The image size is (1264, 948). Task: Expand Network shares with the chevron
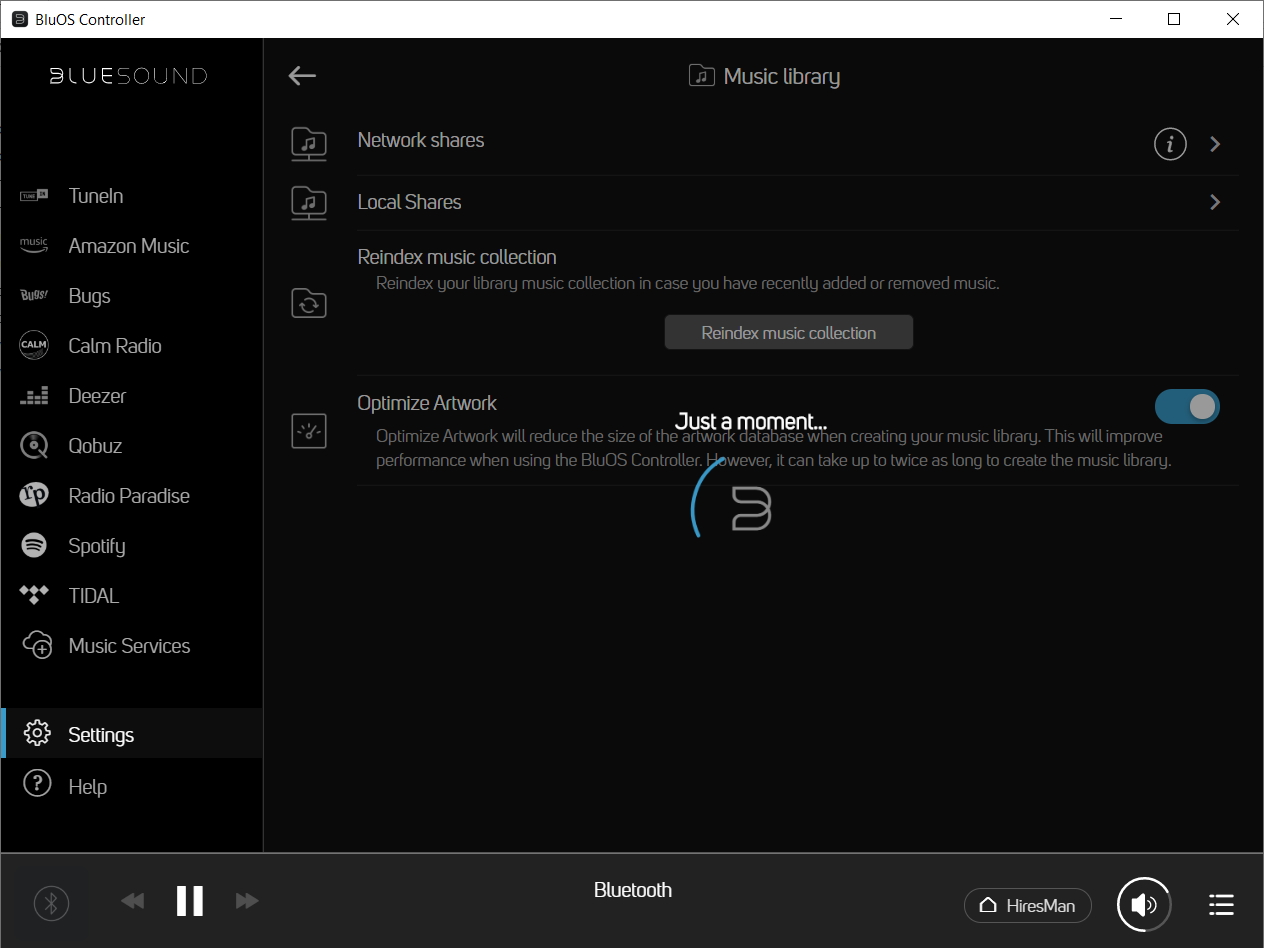point(1215,144)
